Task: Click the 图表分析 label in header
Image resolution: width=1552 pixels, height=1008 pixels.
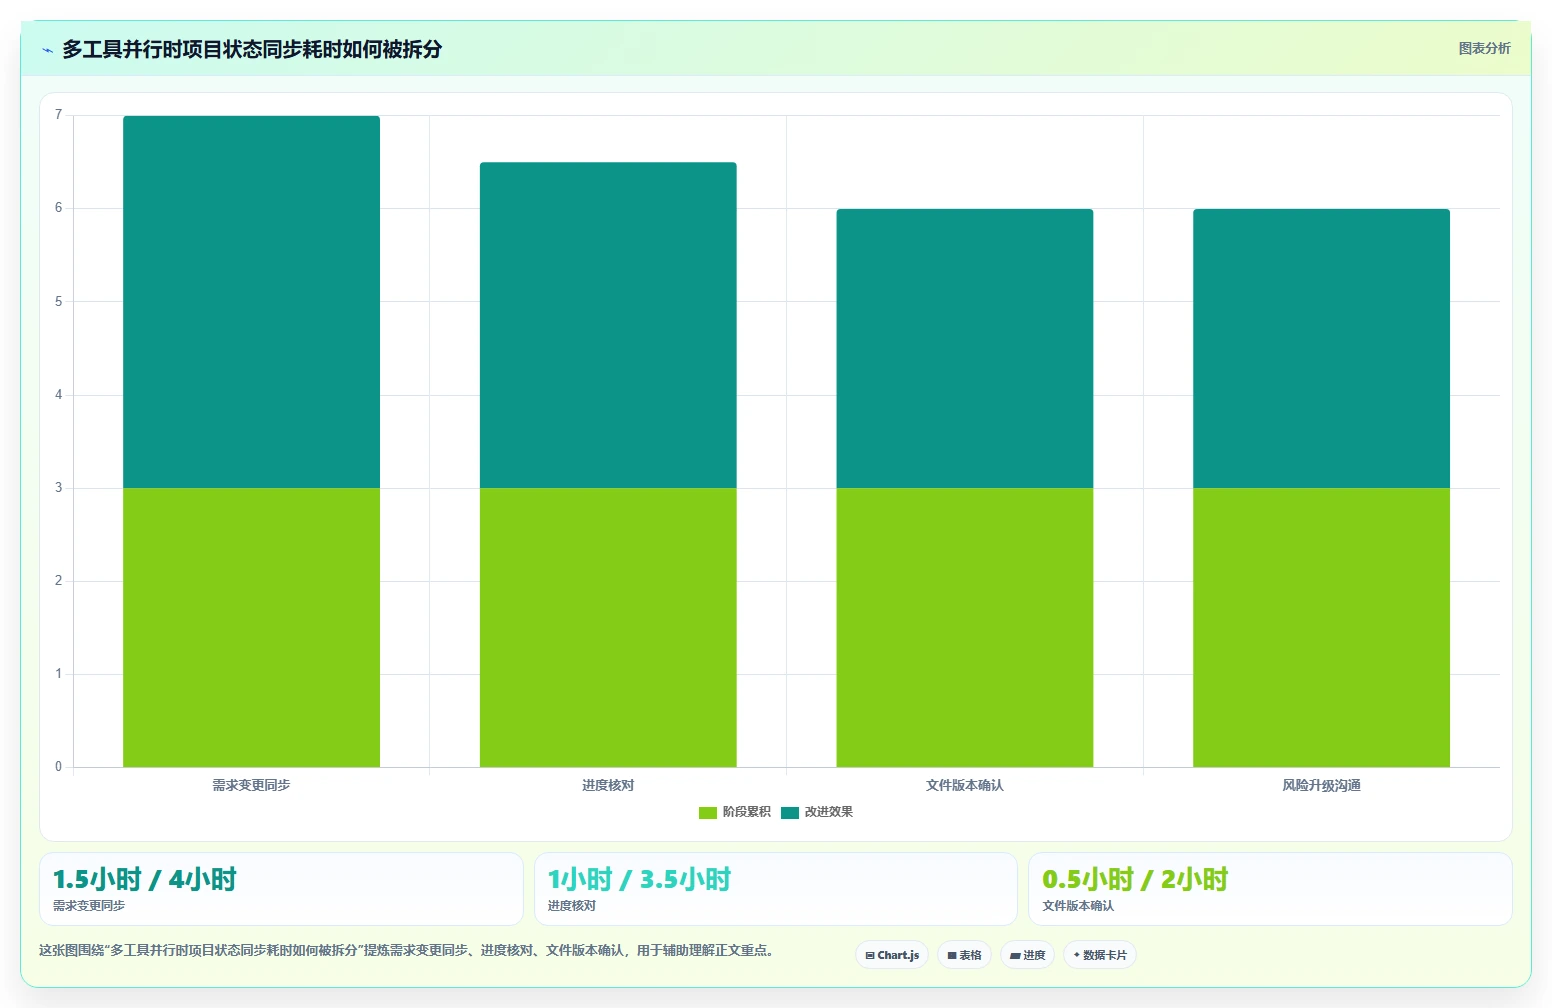Action: (1484, 48)
